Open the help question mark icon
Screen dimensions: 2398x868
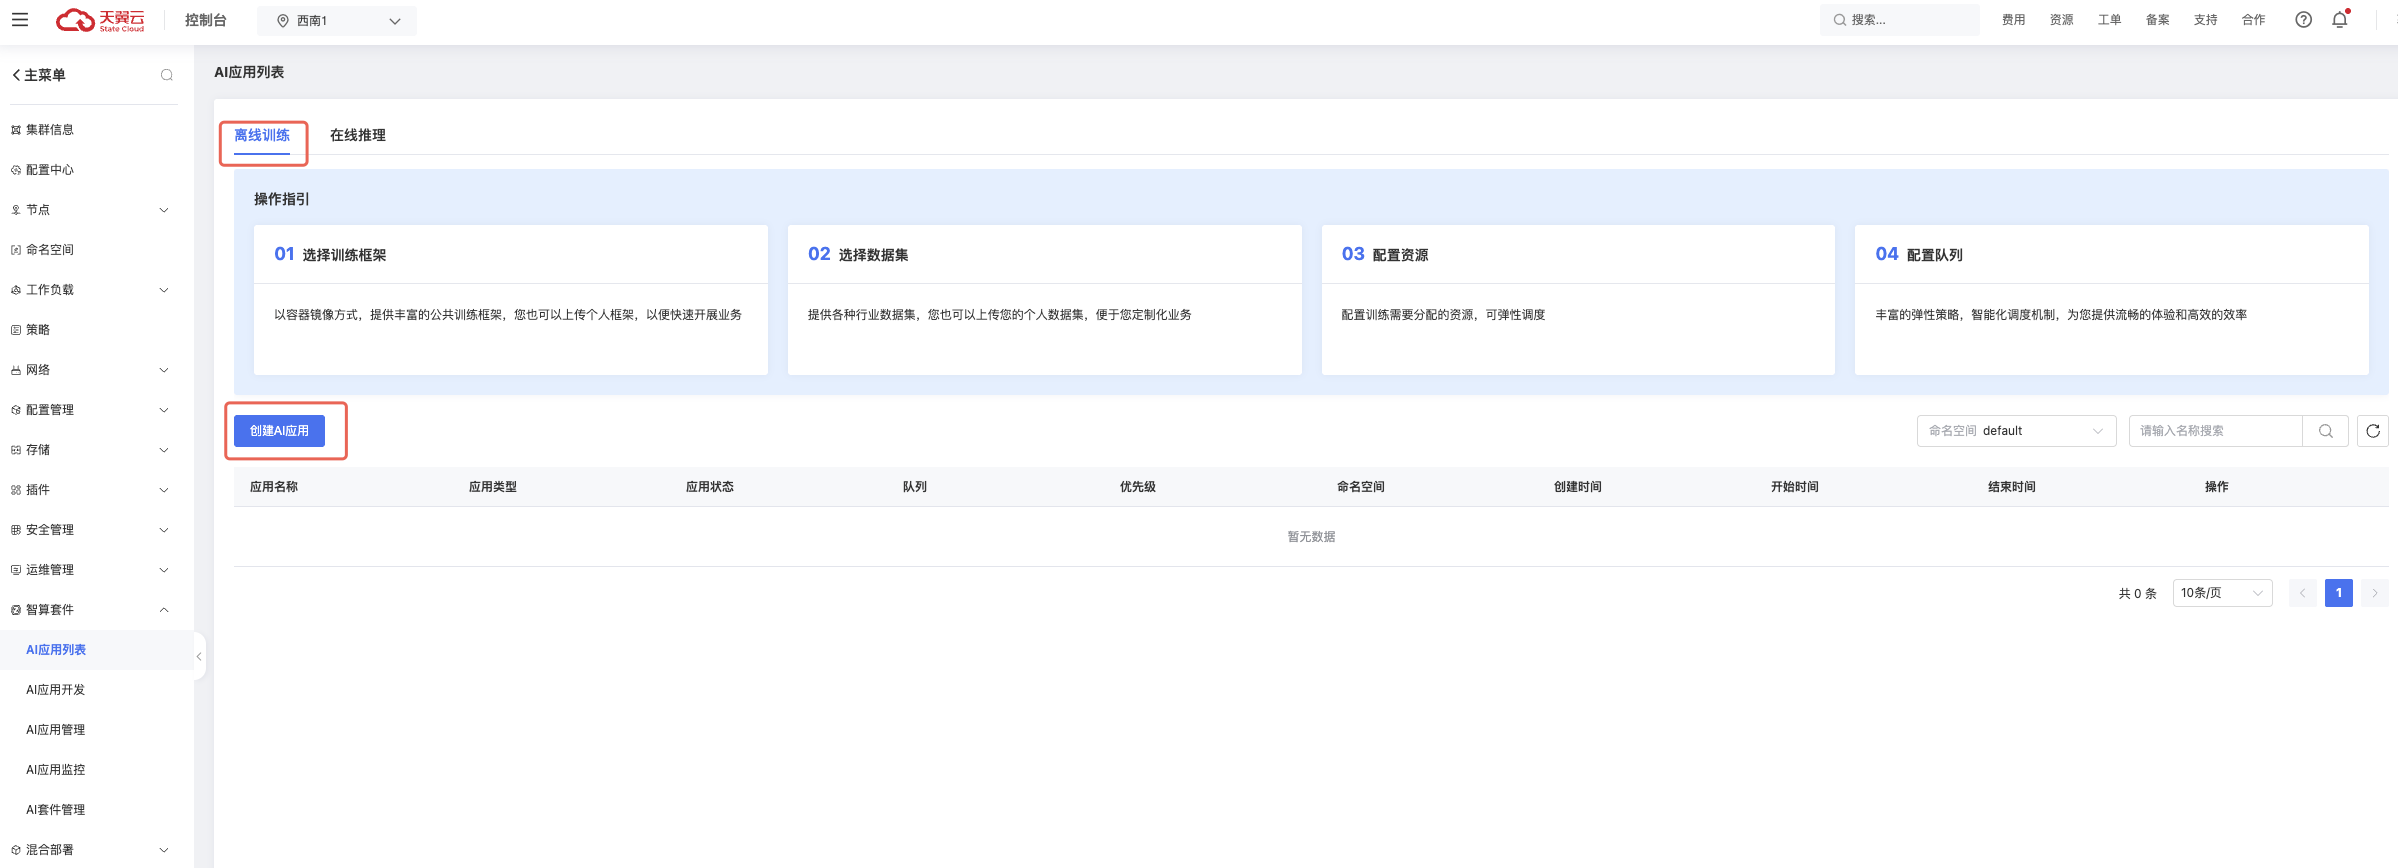click(x=2303, y=20)
